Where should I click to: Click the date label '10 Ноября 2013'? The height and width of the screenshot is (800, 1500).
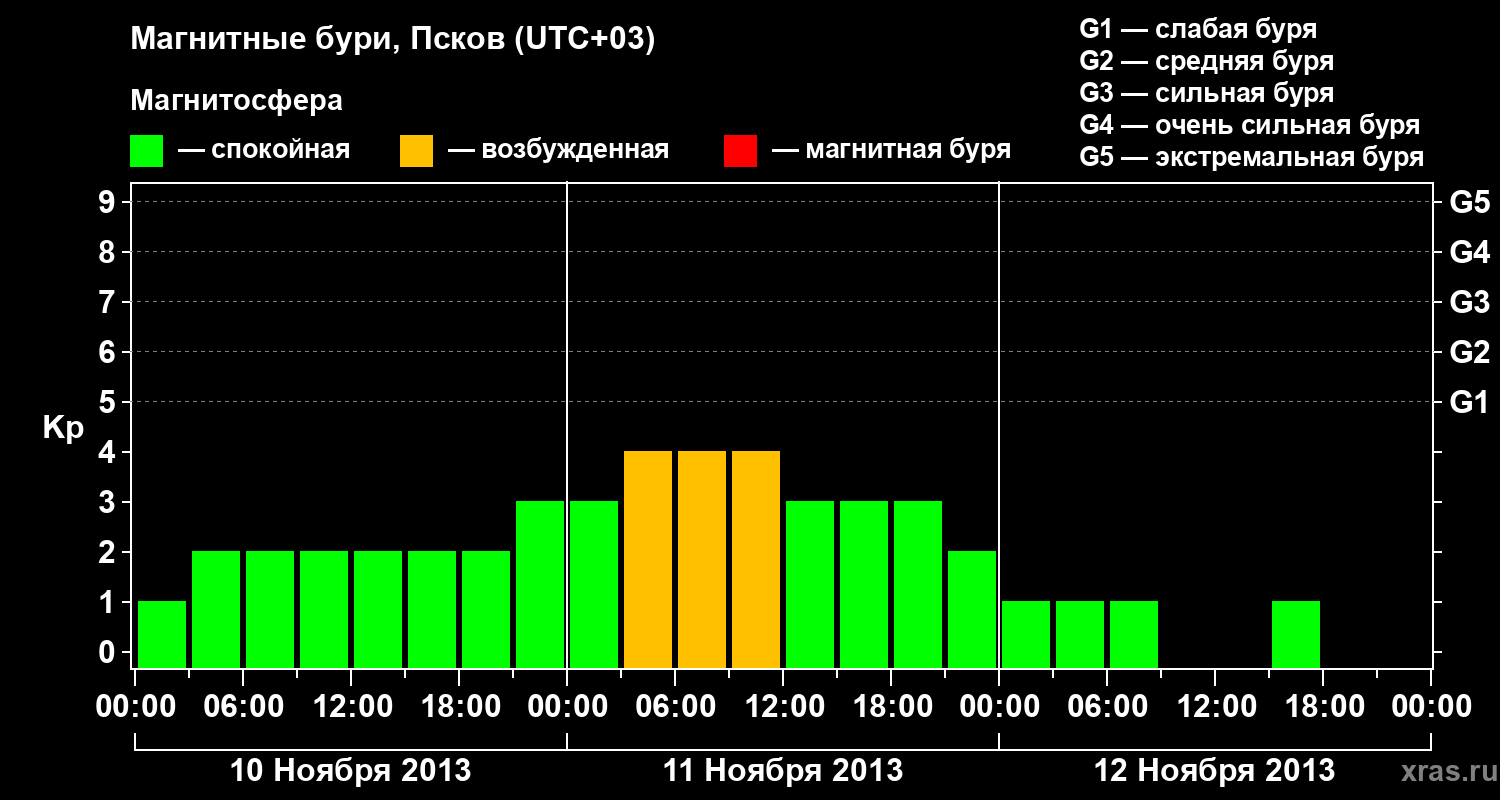pos(350,771)
